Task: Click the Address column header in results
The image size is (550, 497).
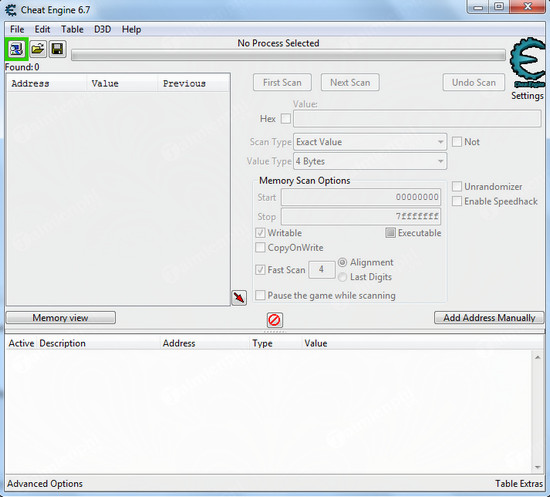Action: [47, 83]
